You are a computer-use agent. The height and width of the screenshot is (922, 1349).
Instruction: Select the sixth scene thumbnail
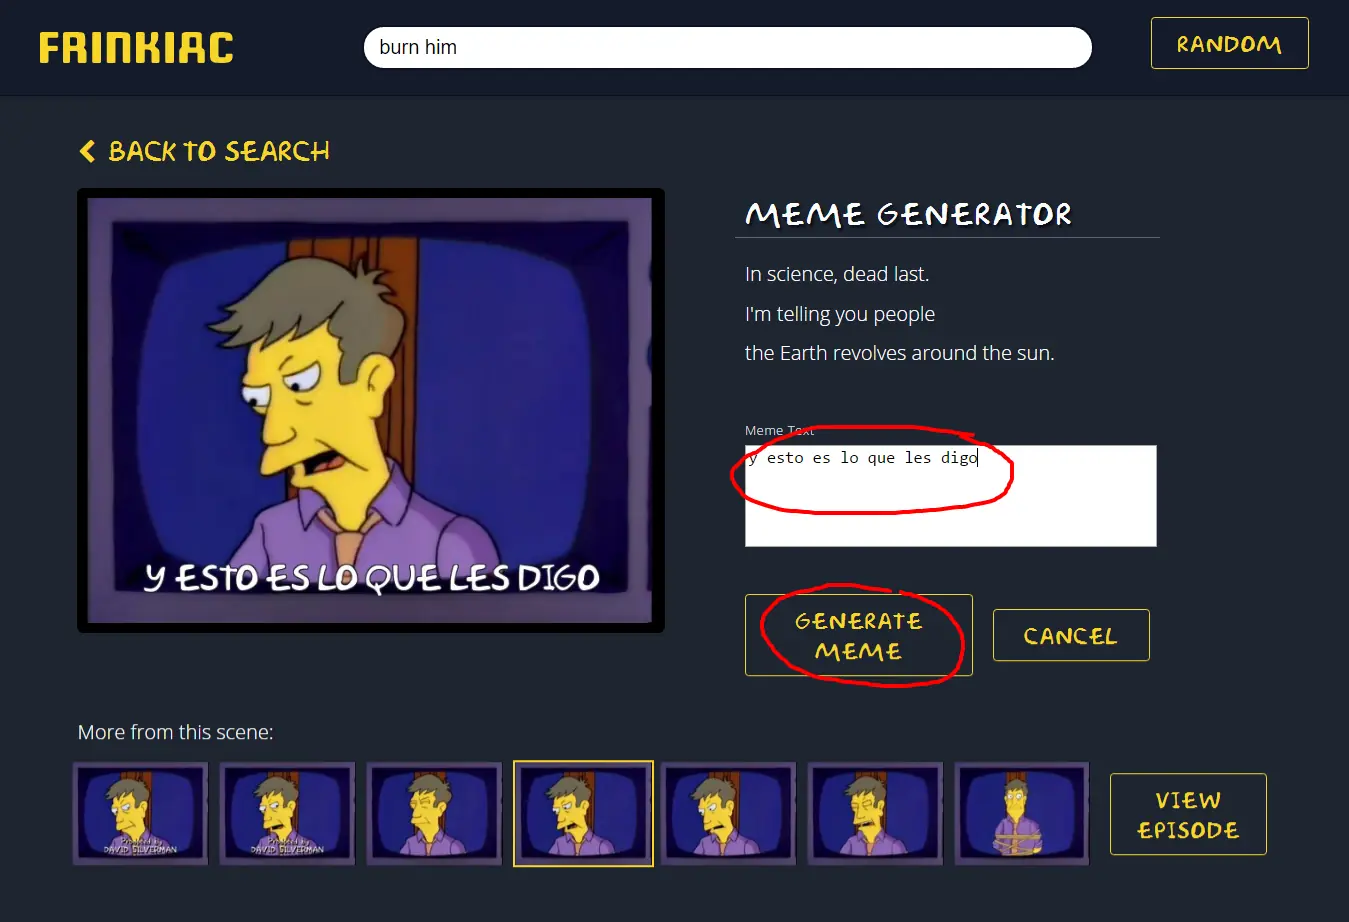tap(875, 814)
